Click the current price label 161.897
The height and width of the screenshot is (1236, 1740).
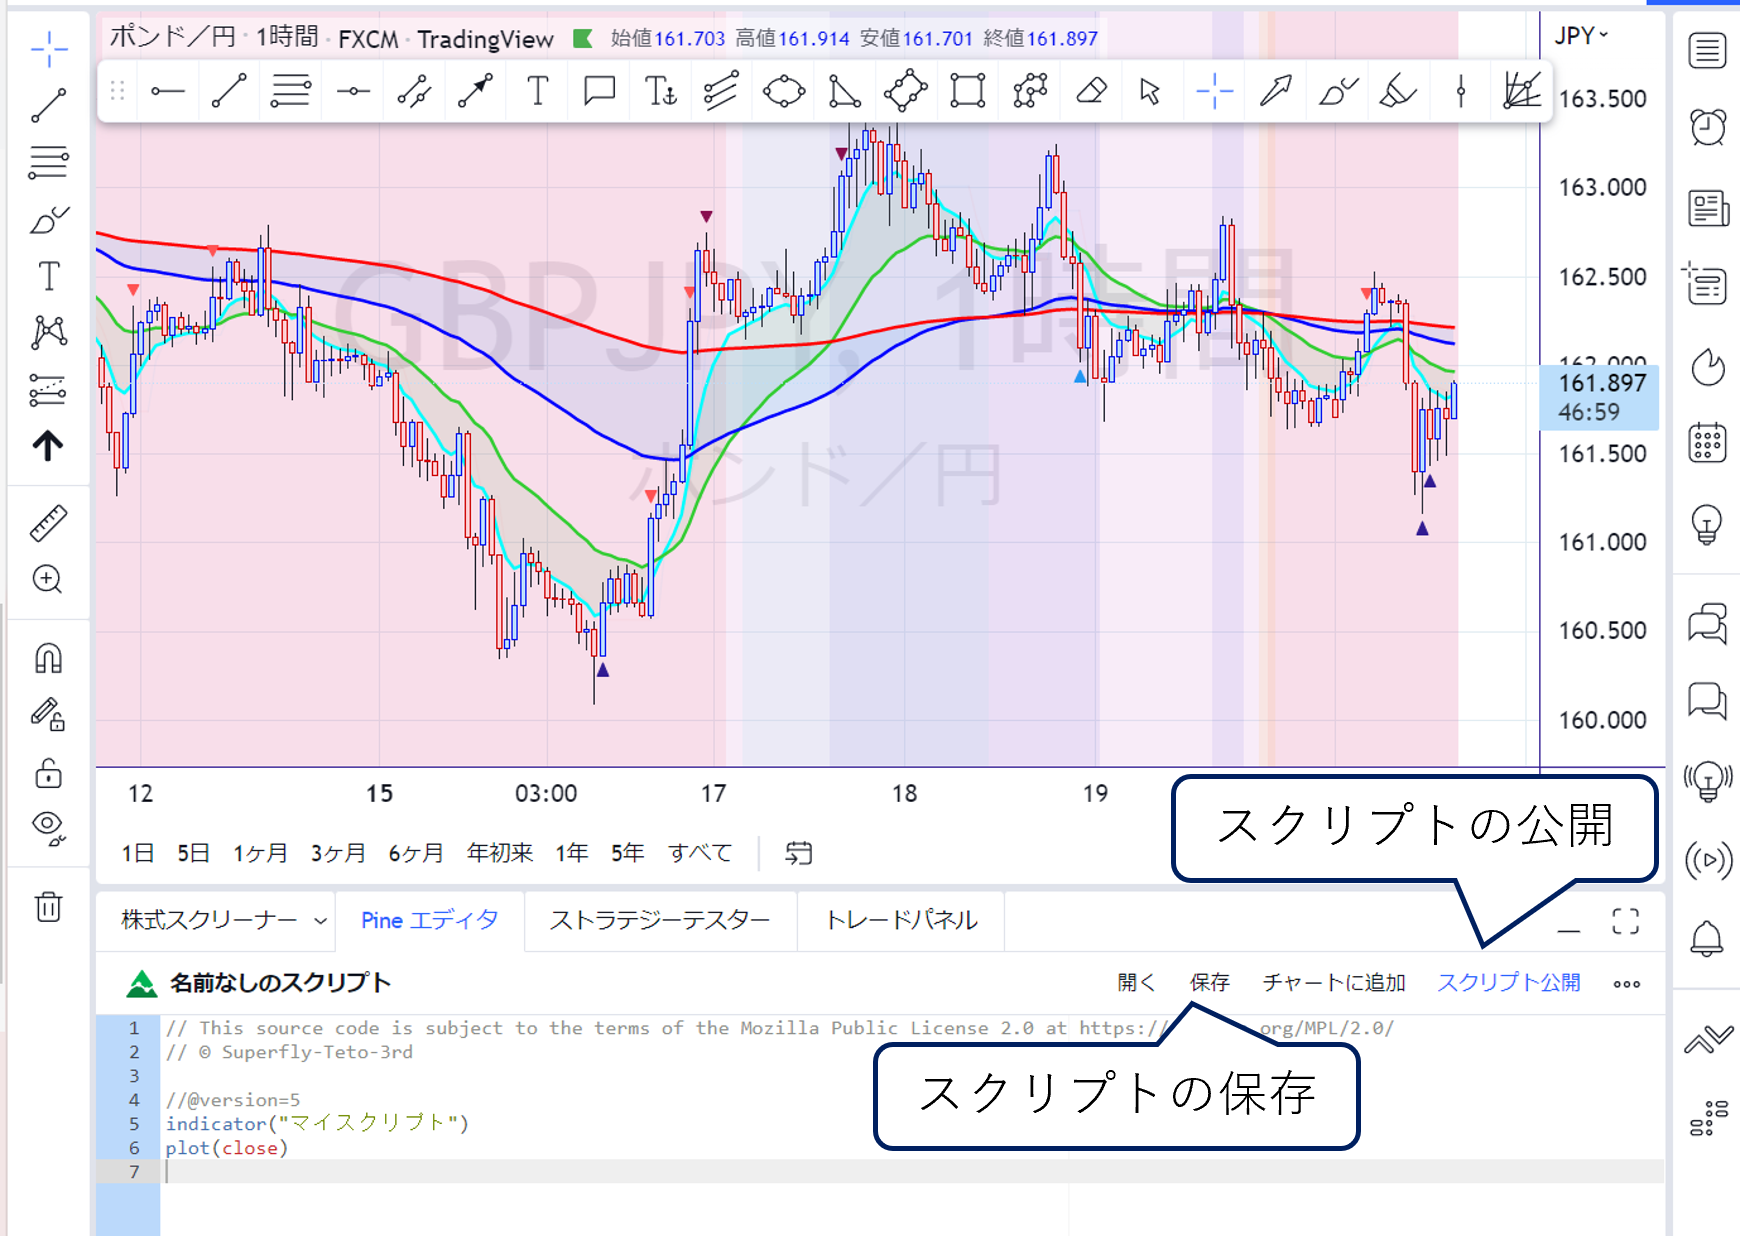(x=1602, y=384)
